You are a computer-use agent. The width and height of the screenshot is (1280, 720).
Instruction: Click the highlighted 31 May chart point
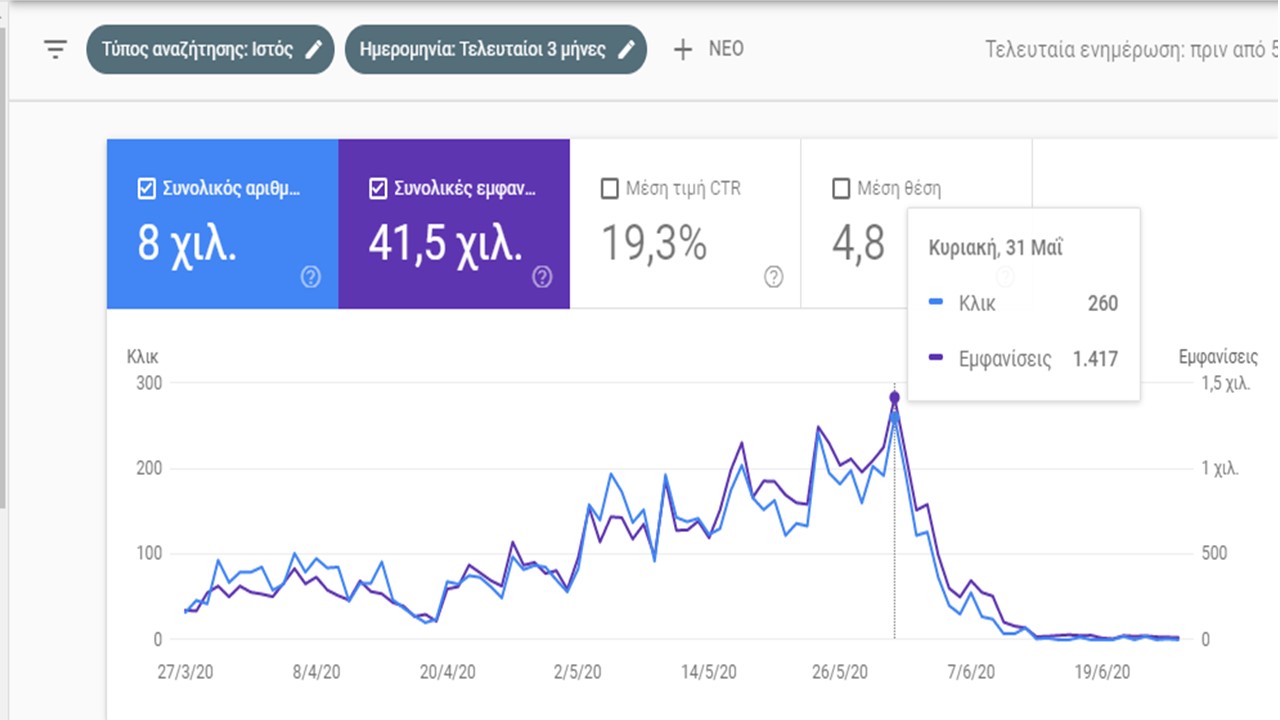[894, 398]
